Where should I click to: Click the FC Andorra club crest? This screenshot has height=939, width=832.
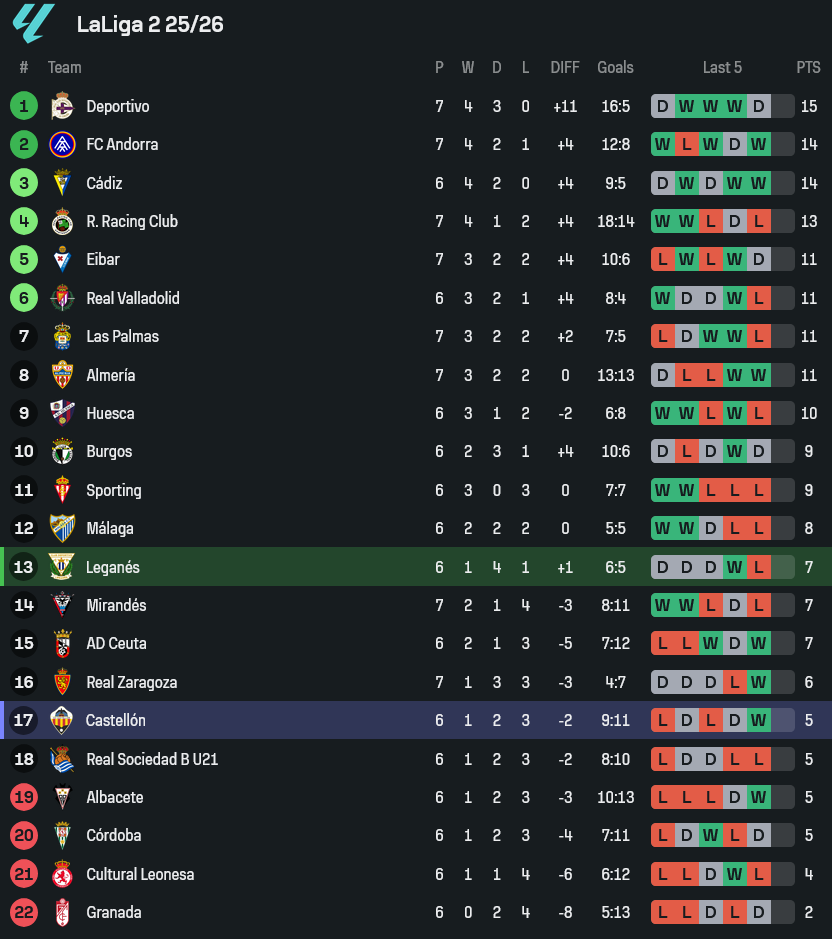click(62, 144)
